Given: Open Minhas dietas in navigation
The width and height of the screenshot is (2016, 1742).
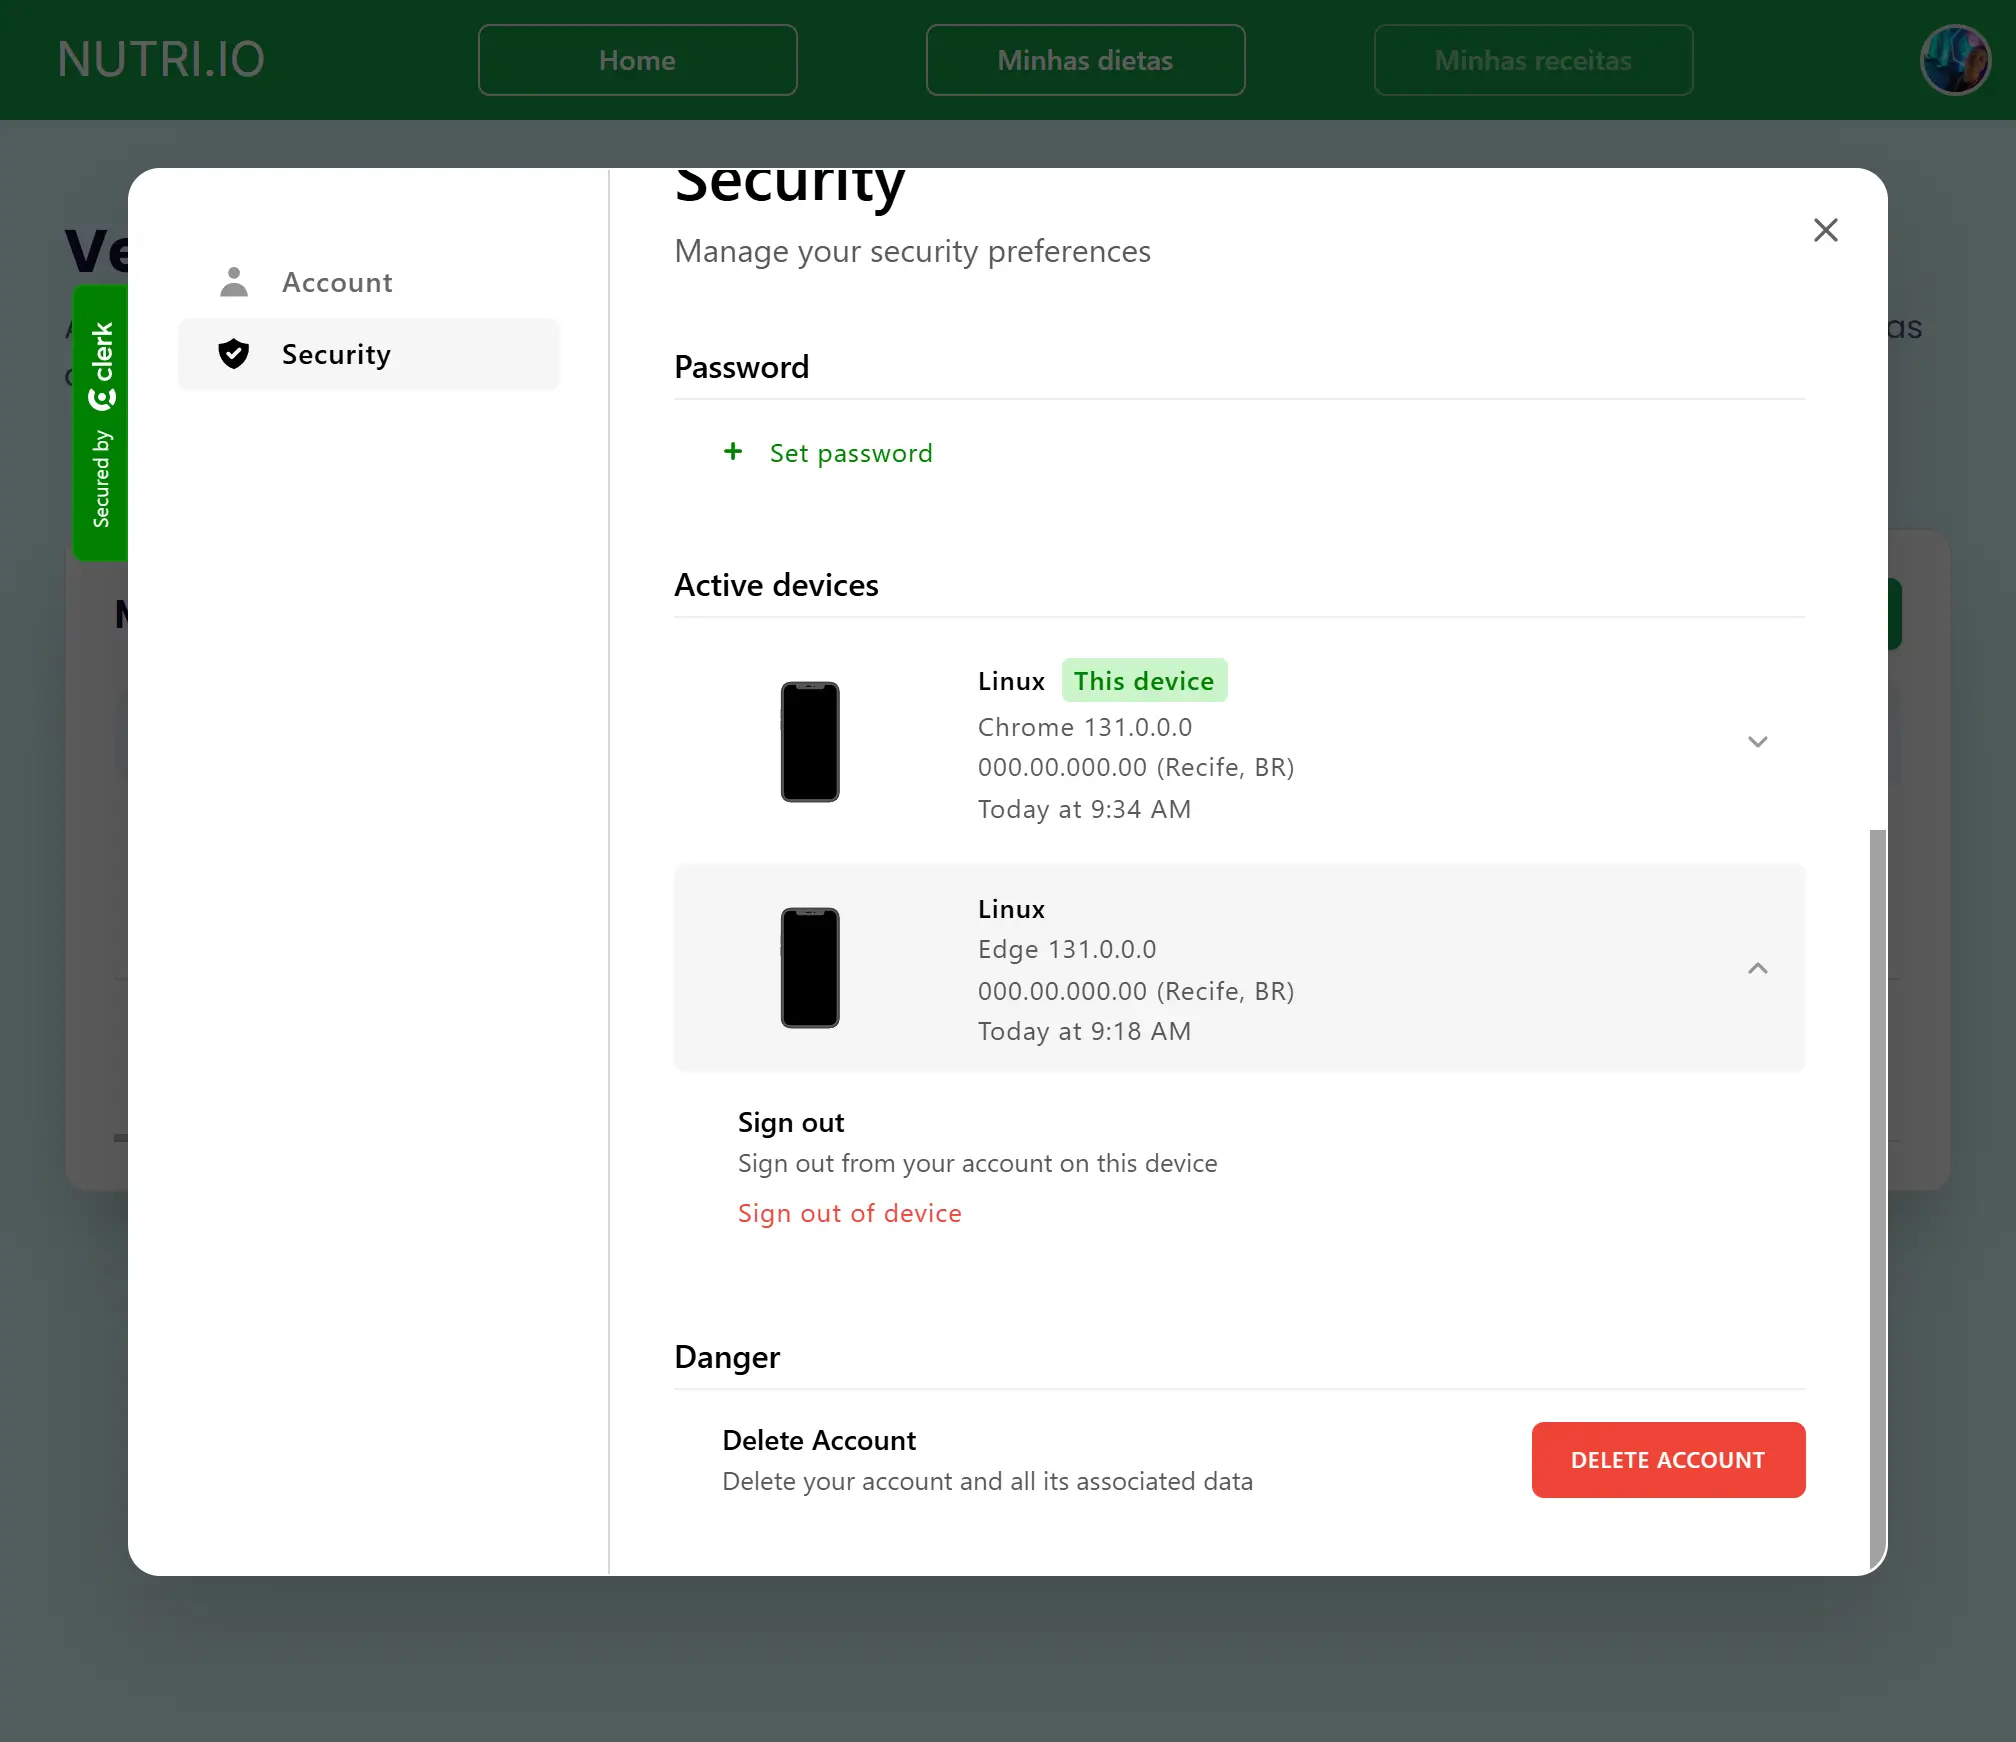Looking at the screenshot, I should 1085,60.
